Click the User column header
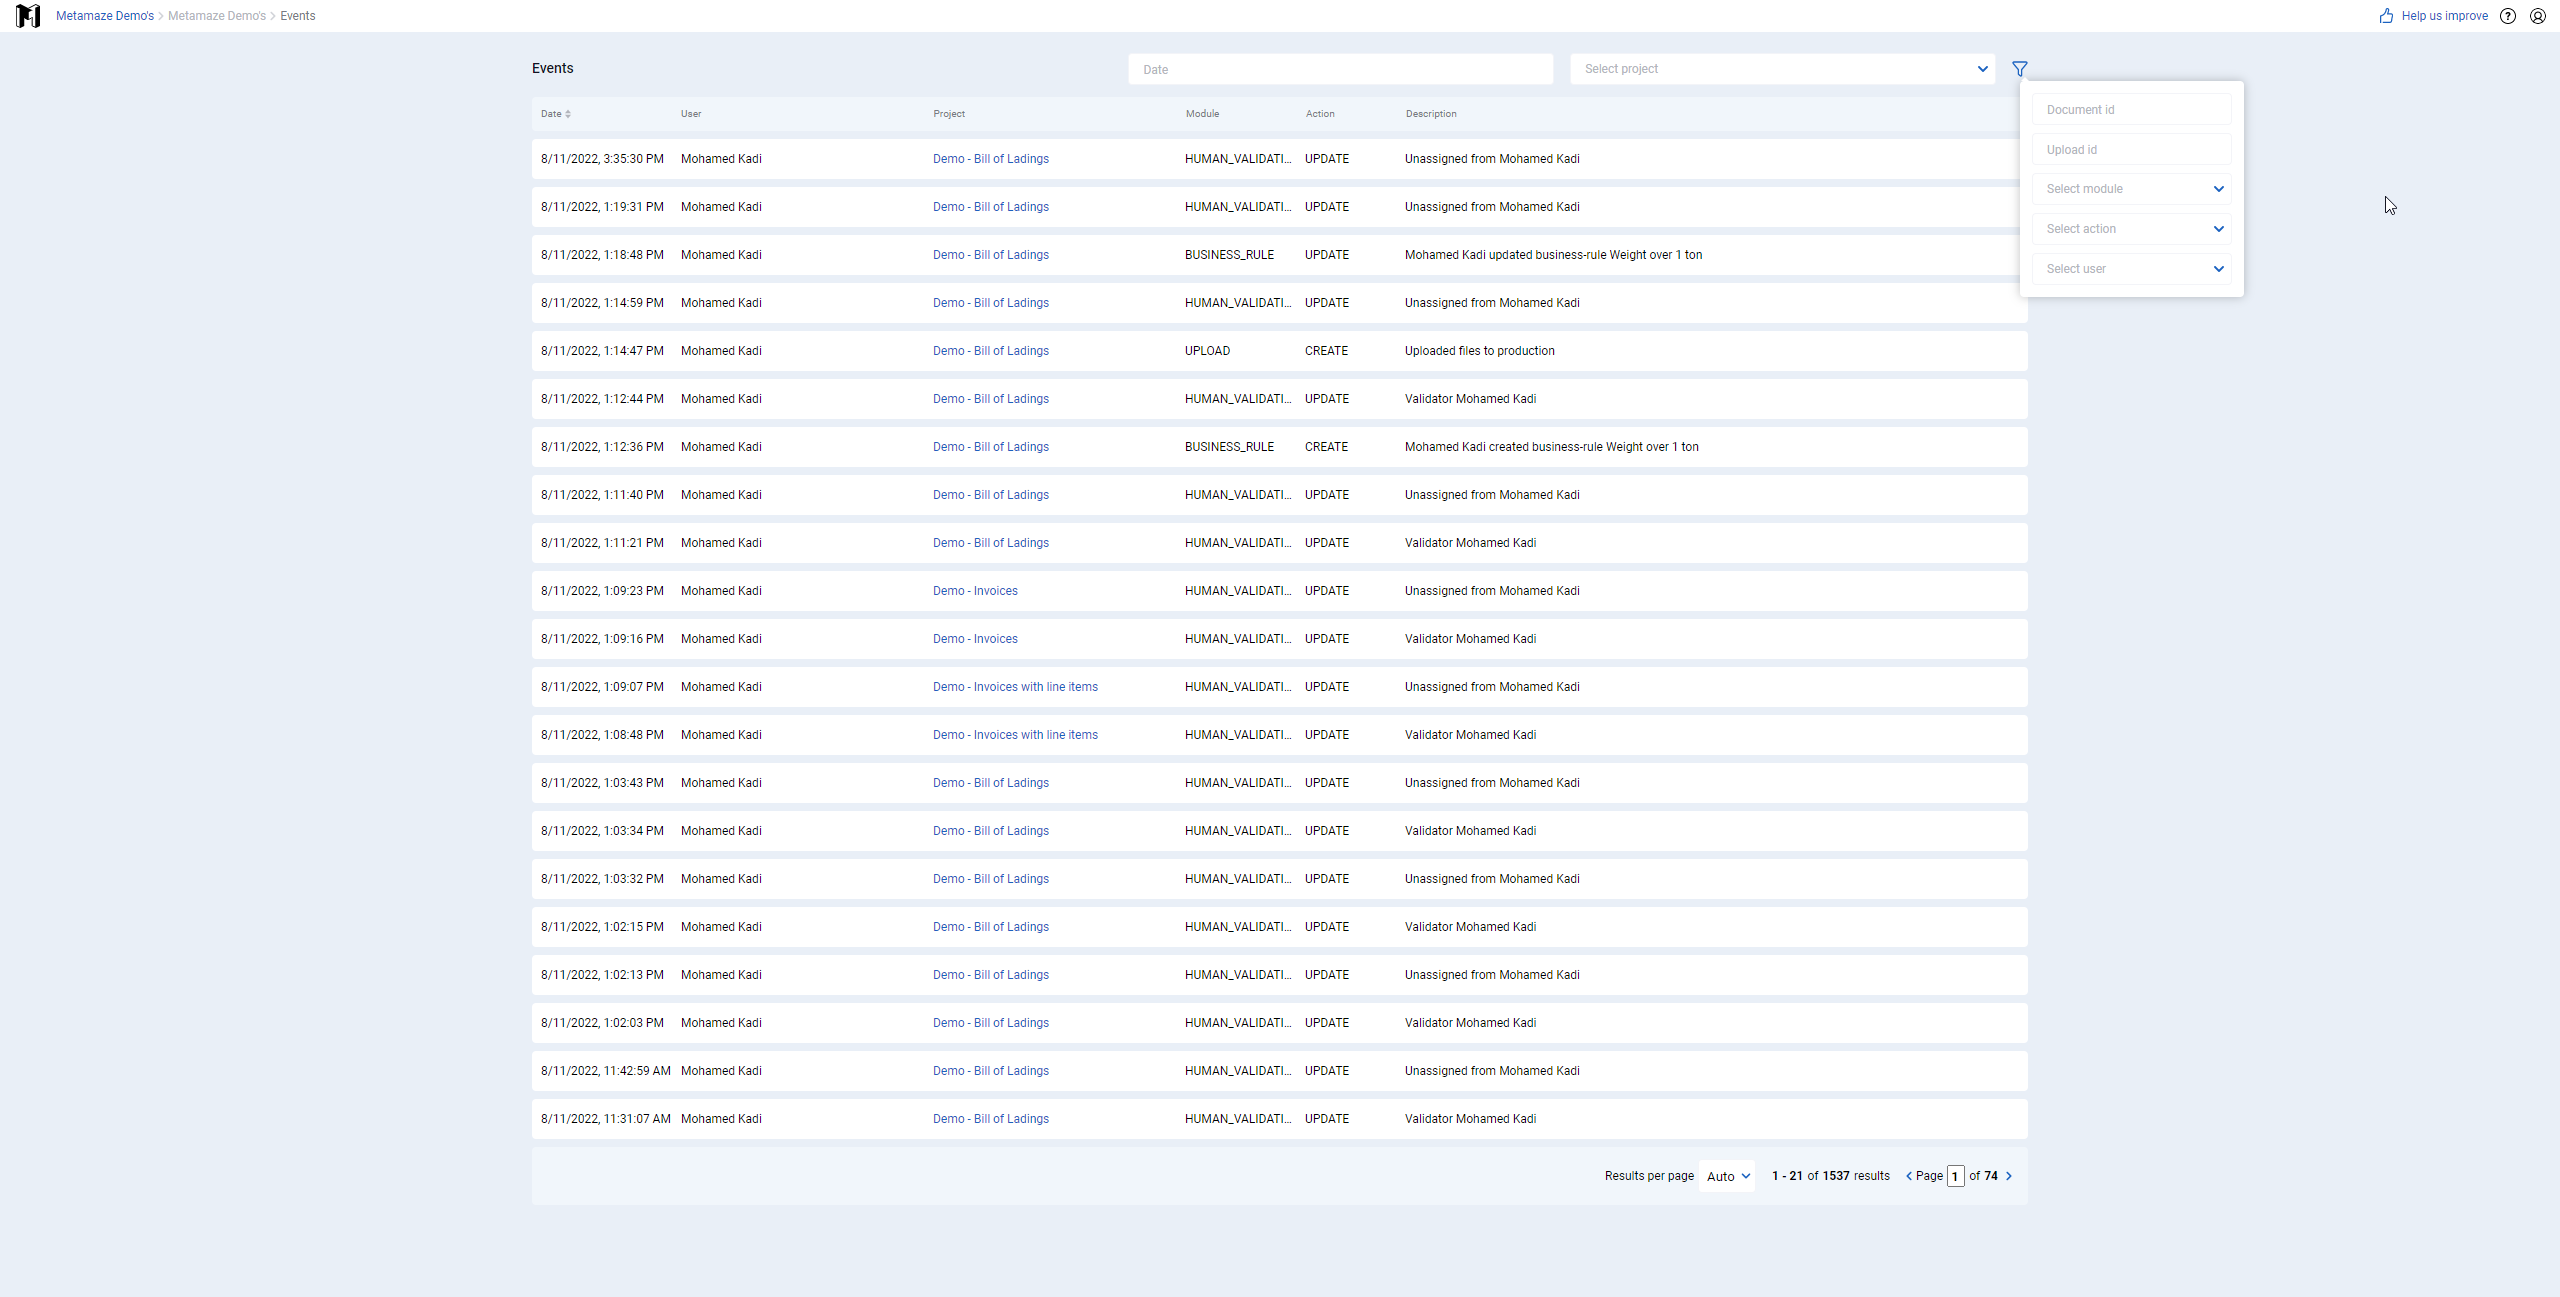 [691, 114]
